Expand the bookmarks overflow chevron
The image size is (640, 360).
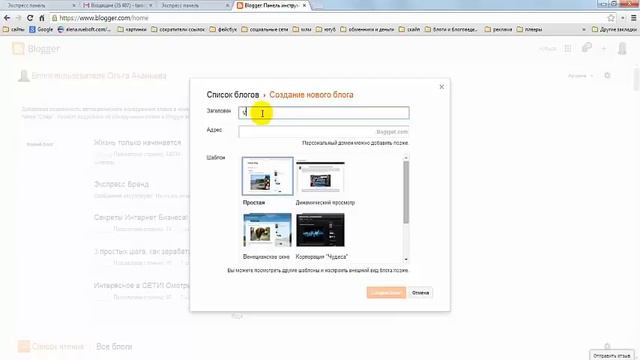tap(584, 29)
